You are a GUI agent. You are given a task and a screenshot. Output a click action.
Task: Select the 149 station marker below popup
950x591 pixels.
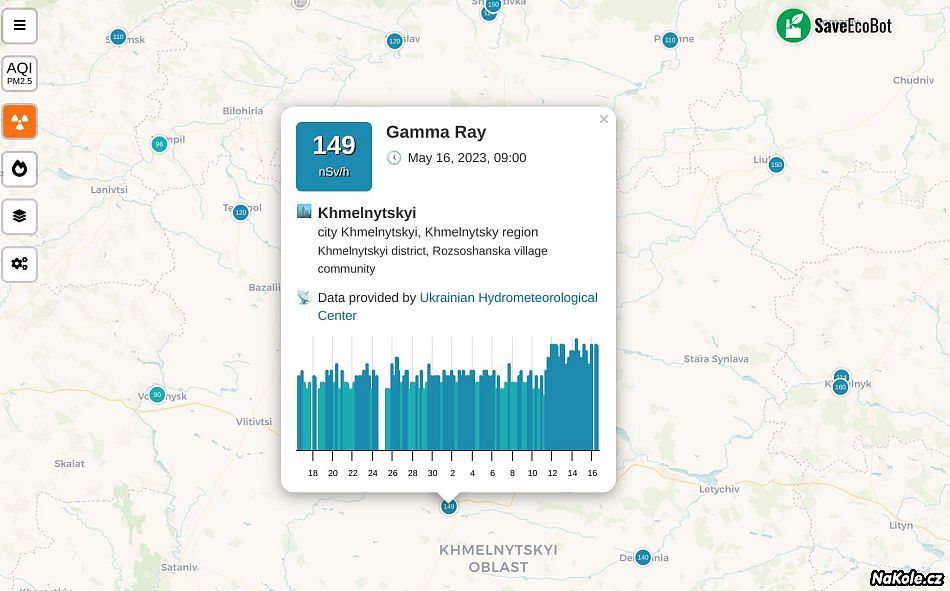click(448, 507)
